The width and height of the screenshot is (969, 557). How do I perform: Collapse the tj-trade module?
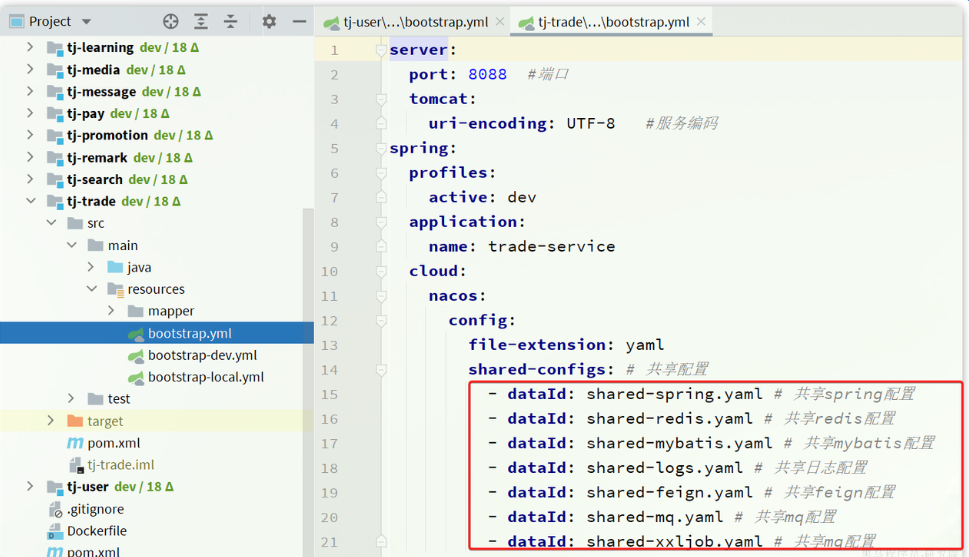(31, 201)
